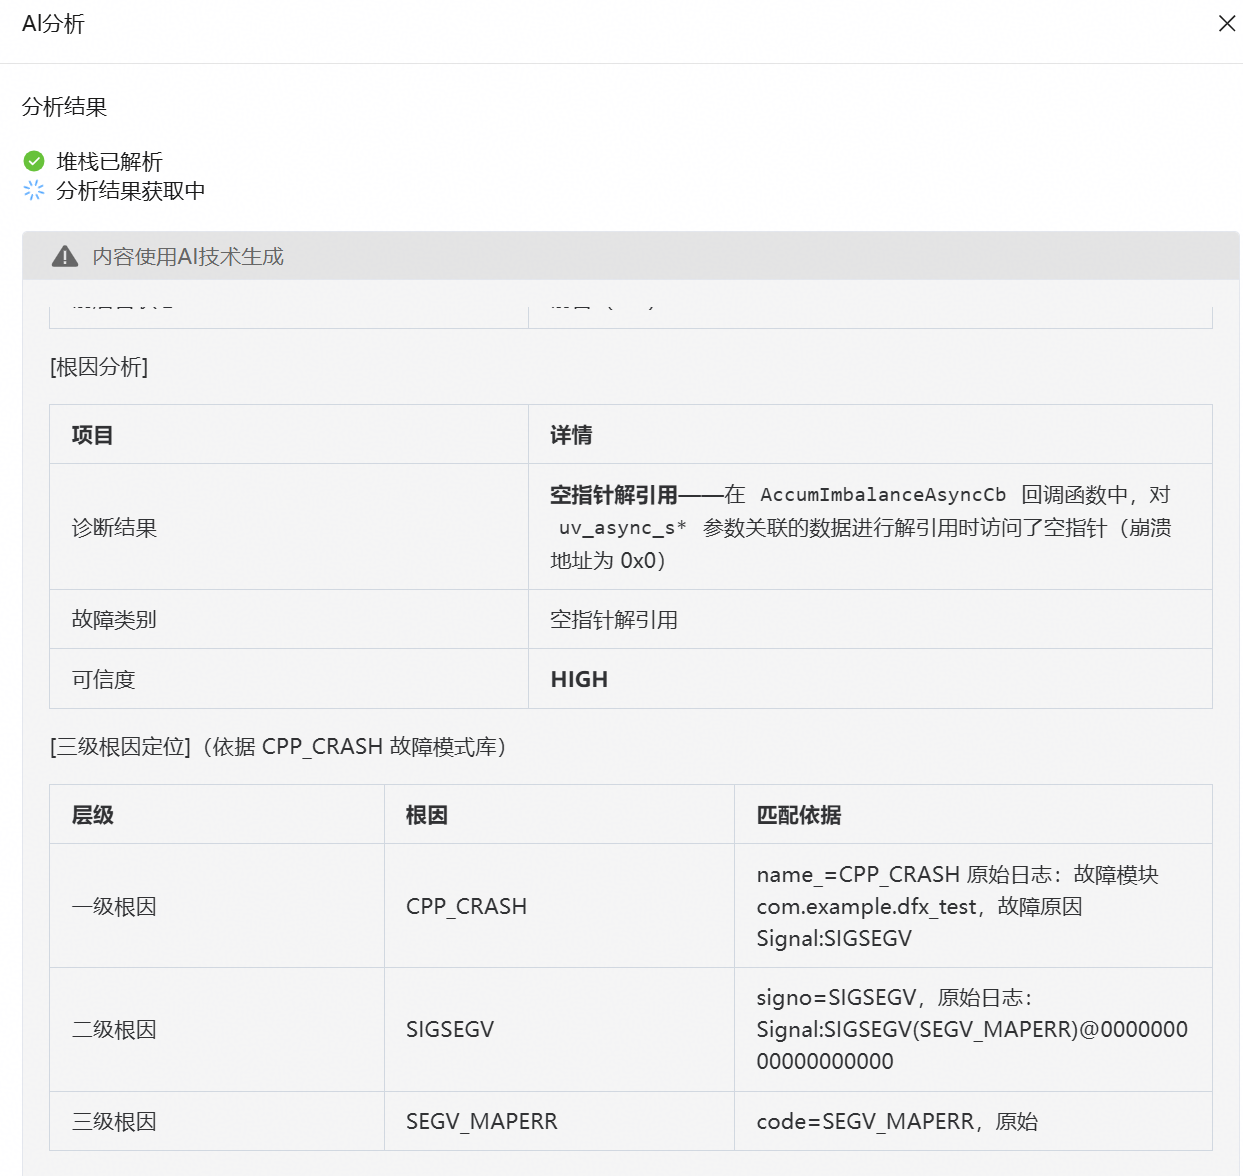Viewport: 1243px width, 1176px height.
Task: Click the 堆栈已解析 status text
Action: [109, 161]
